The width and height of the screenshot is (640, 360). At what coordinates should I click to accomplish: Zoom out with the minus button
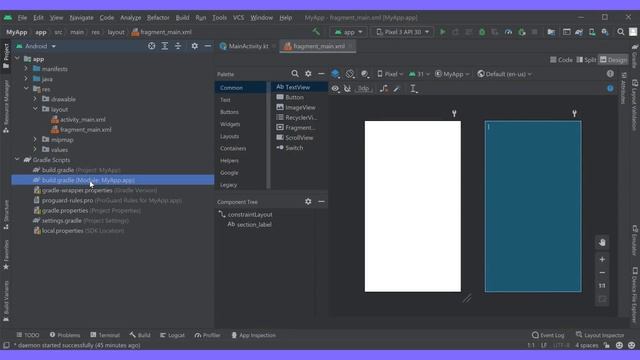(602, 273)
